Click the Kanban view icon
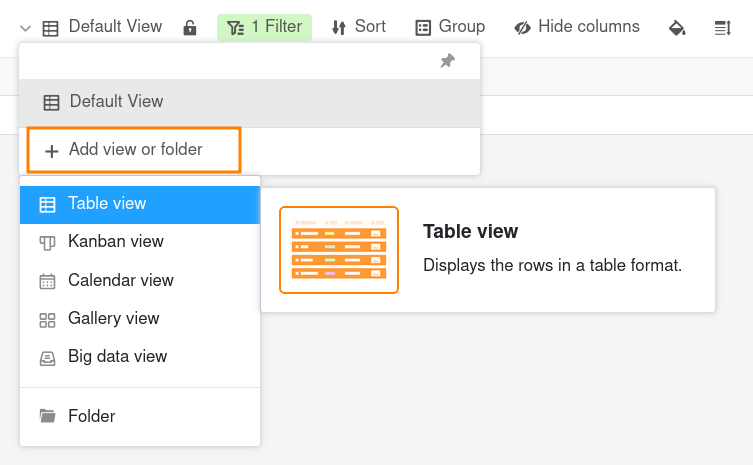 [47, 242]
